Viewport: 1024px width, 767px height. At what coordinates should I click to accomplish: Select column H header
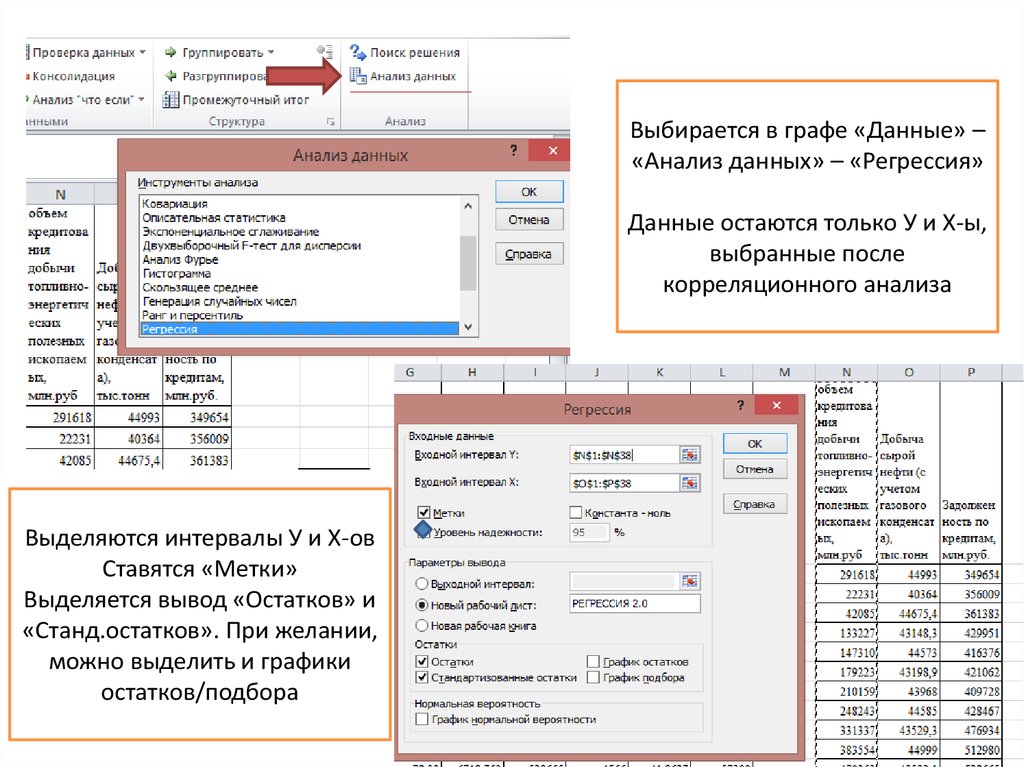pos(472,372)
